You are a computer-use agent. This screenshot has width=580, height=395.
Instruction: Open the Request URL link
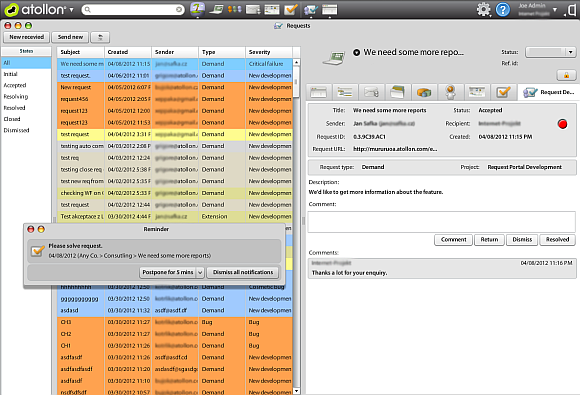click(x=395, y=149)
